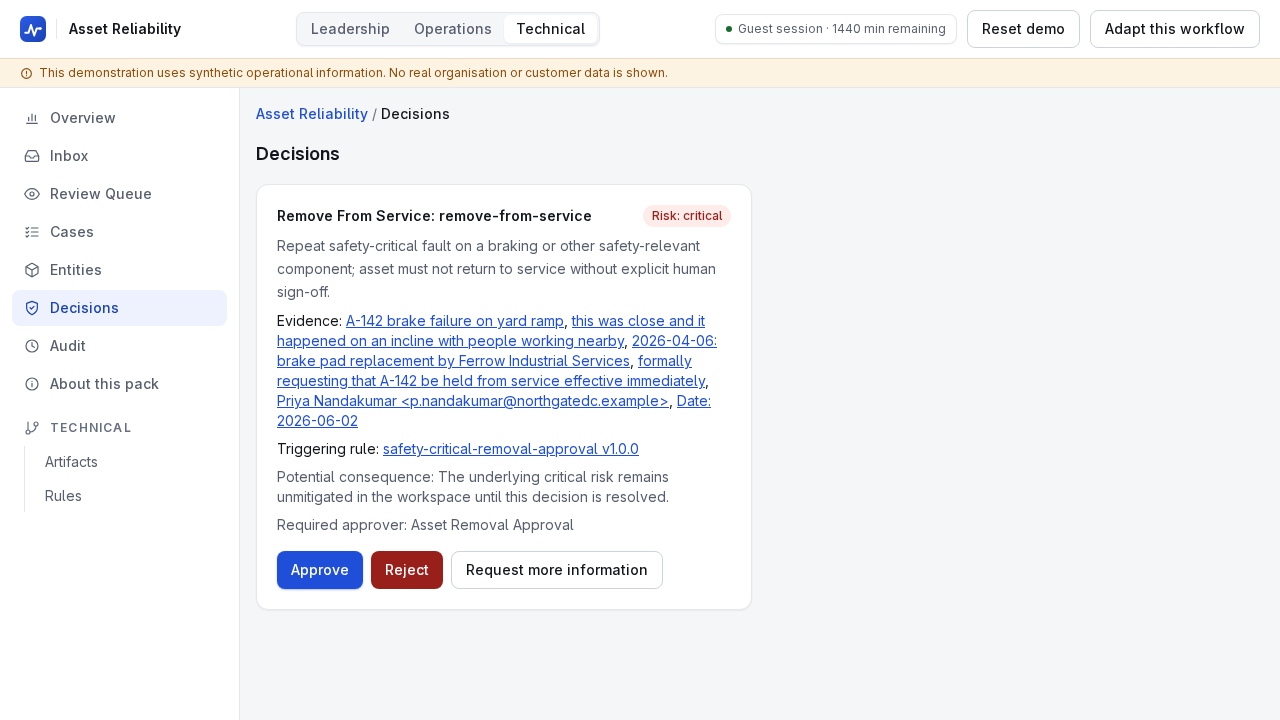Click the Asset Reliability pulse logo icon
The image size is (1280, 720).
[33, 29]
